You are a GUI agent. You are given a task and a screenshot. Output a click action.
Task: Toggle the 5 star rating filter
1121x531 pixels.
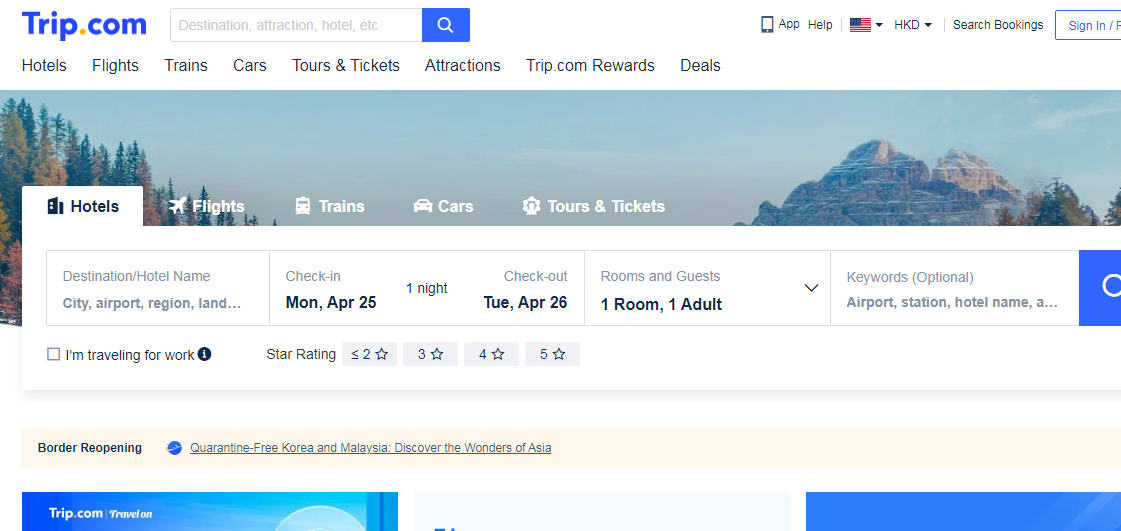tap(552, 354)
